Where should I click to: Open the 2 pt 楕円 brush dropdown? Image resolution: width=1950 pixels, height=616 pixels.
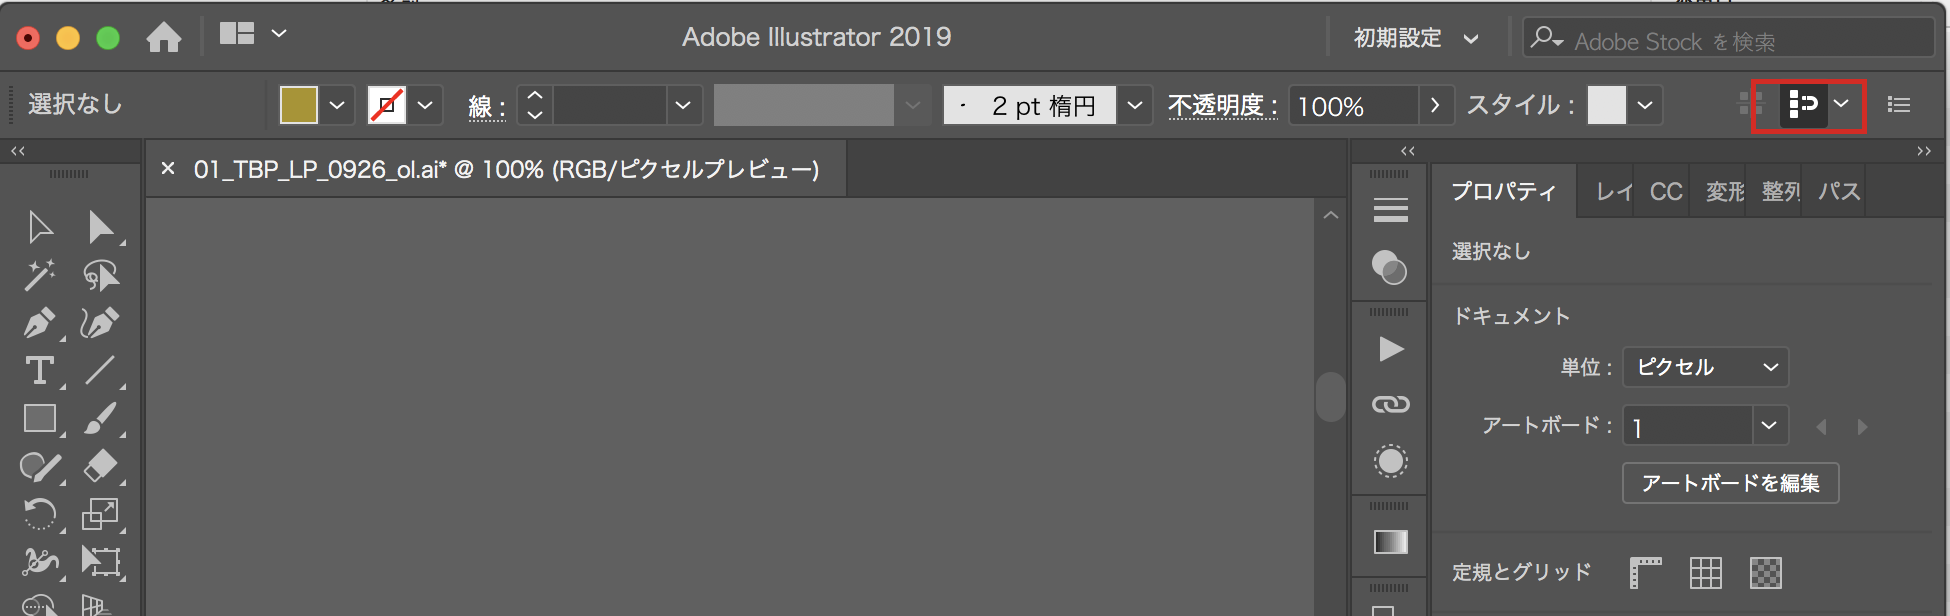pos(1135,105)
